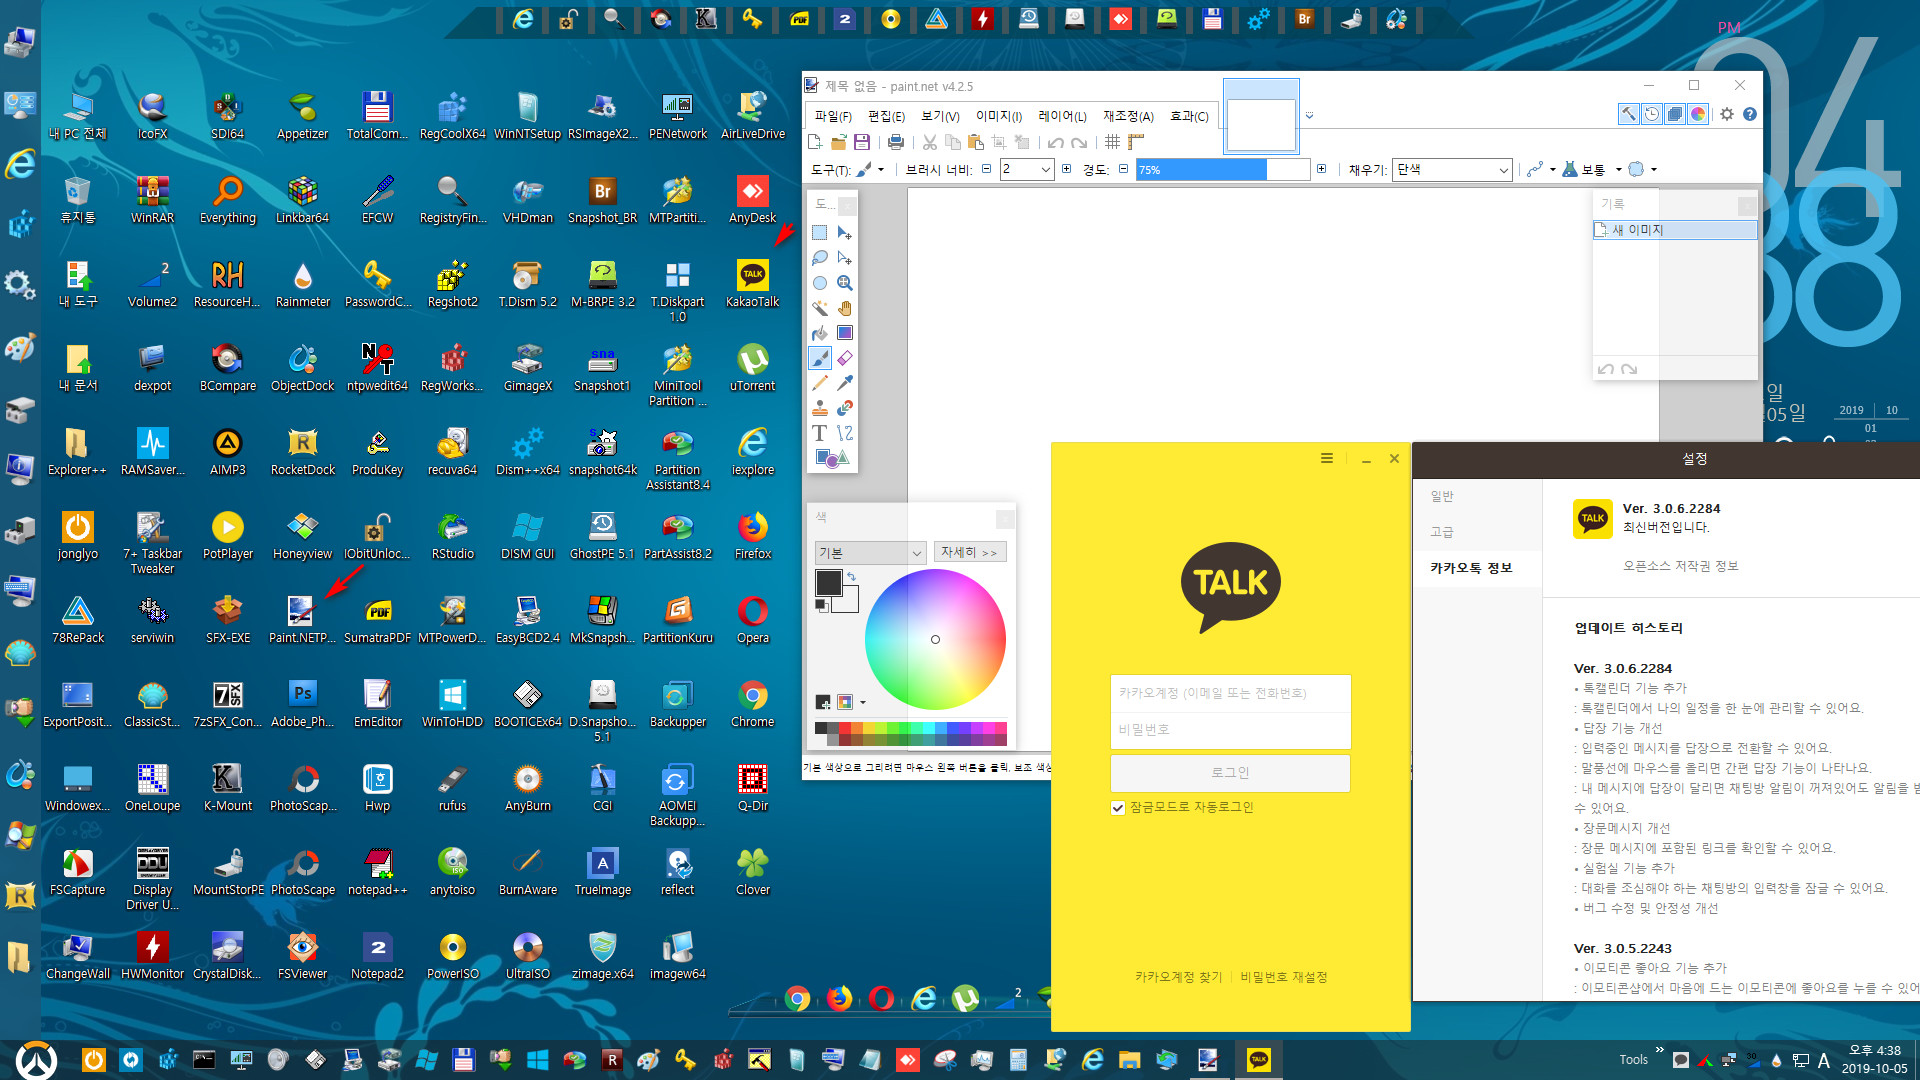This screenshot has height=1080, width=1920.
Task: Toggle pixel grid display in toolbar
Action: tap(1112, 142)
